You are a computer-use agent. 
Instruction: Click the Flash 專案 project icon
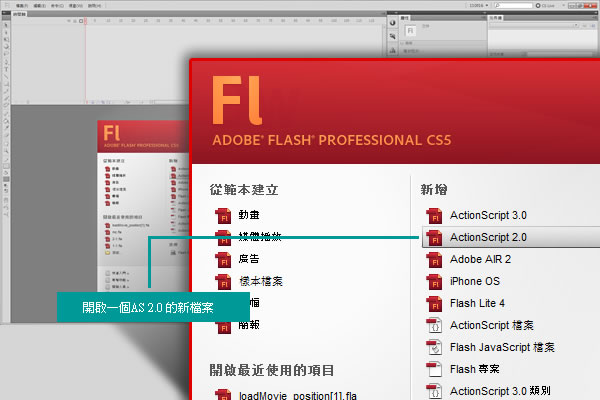coord(434,369)
